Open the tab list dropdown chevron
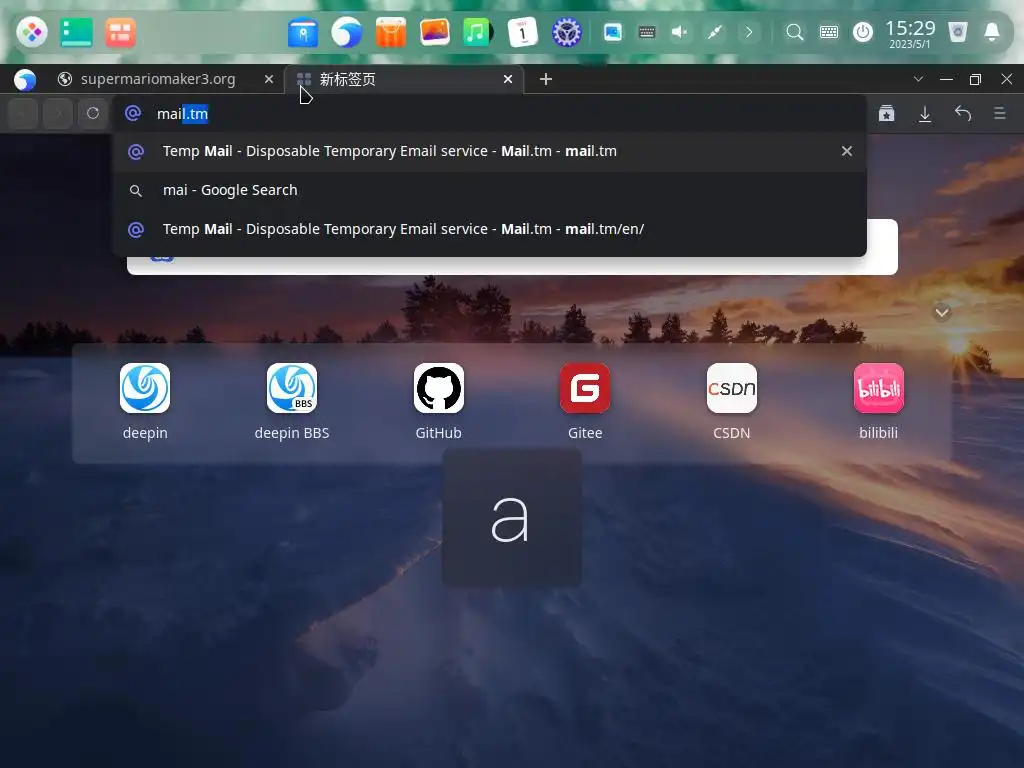Screen dimensions: 1024x768 tap(918, 79)
